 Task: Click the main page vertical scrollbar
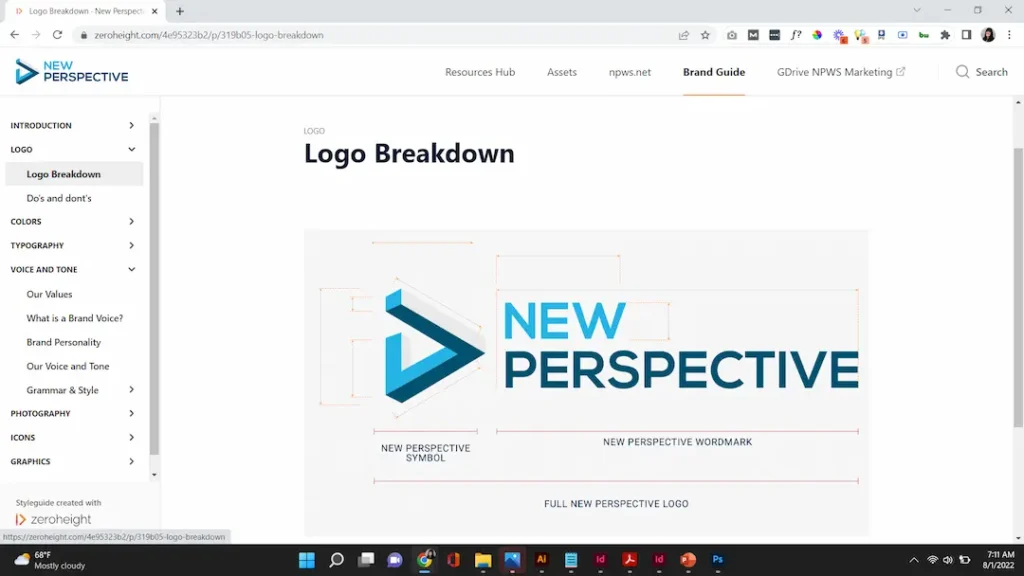click(1018, 287)
